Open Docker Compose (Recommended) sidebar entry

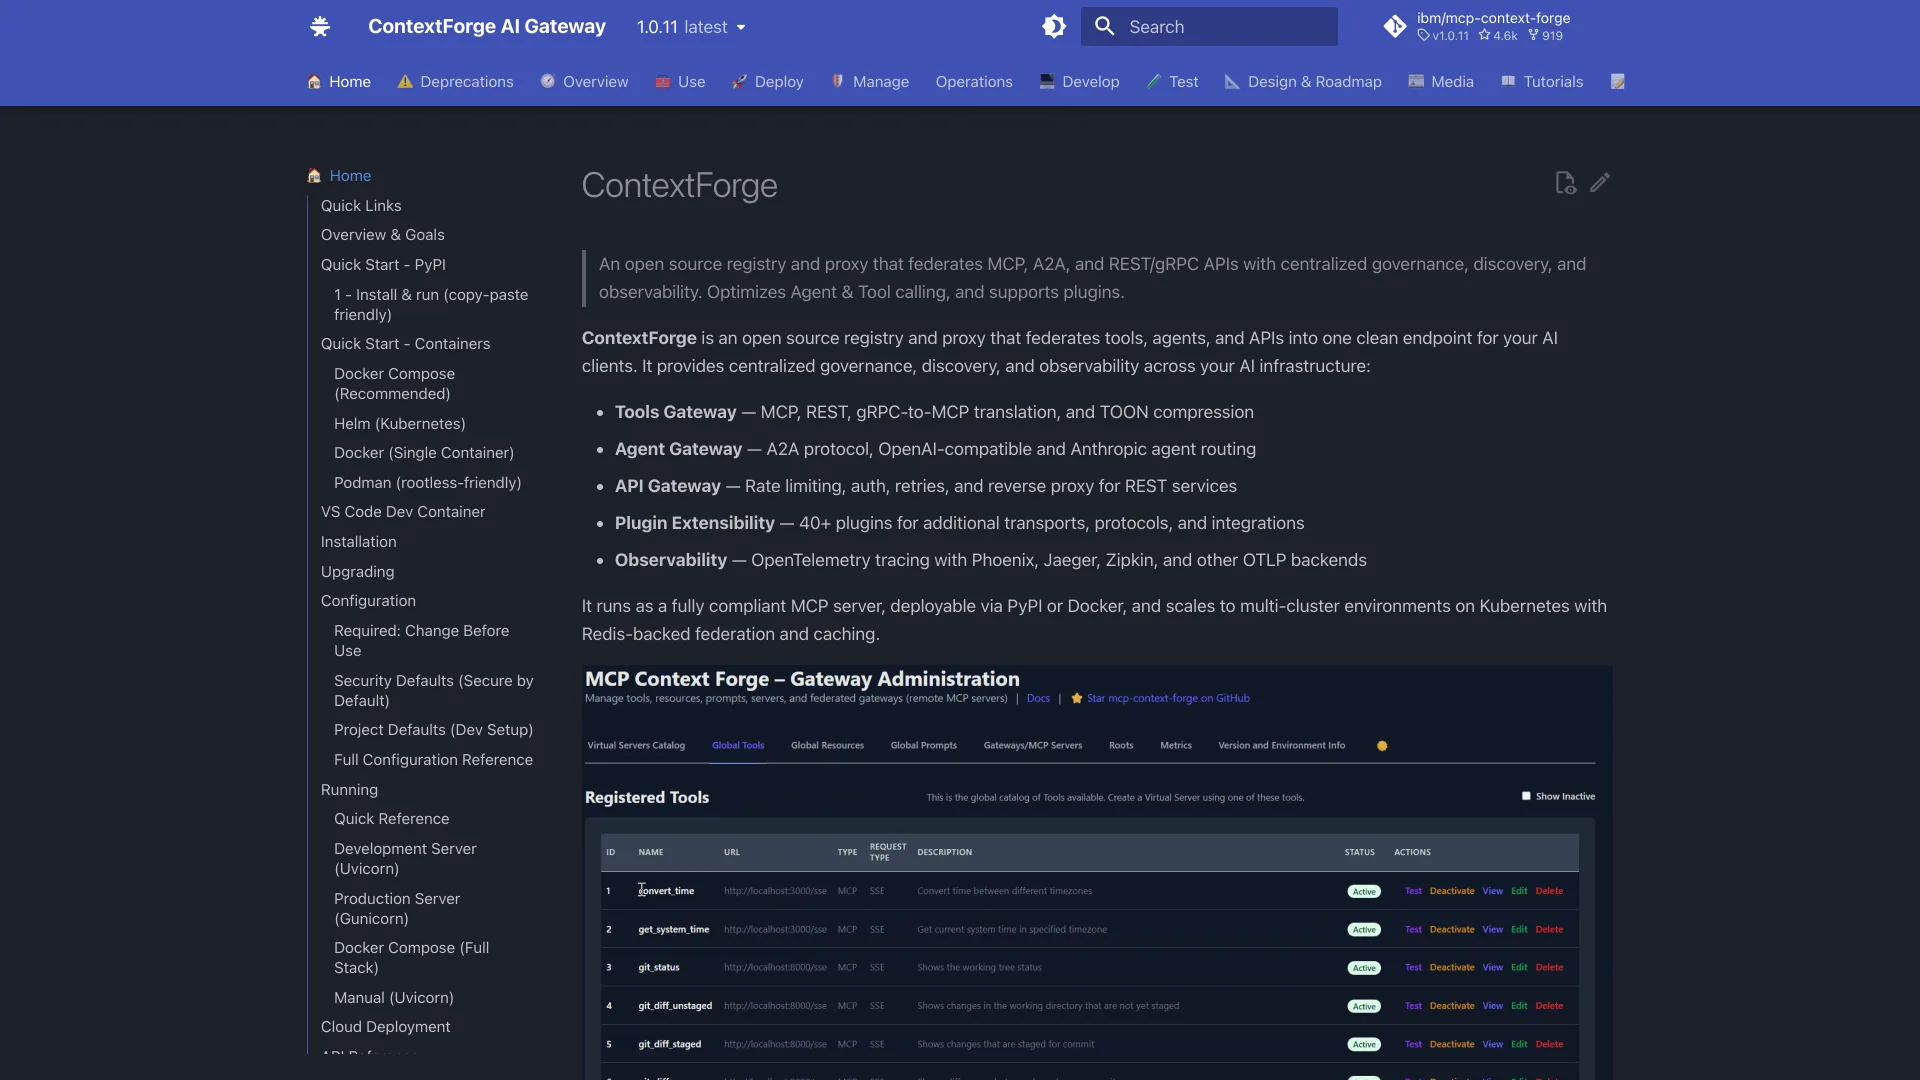[x=395, y=384]
